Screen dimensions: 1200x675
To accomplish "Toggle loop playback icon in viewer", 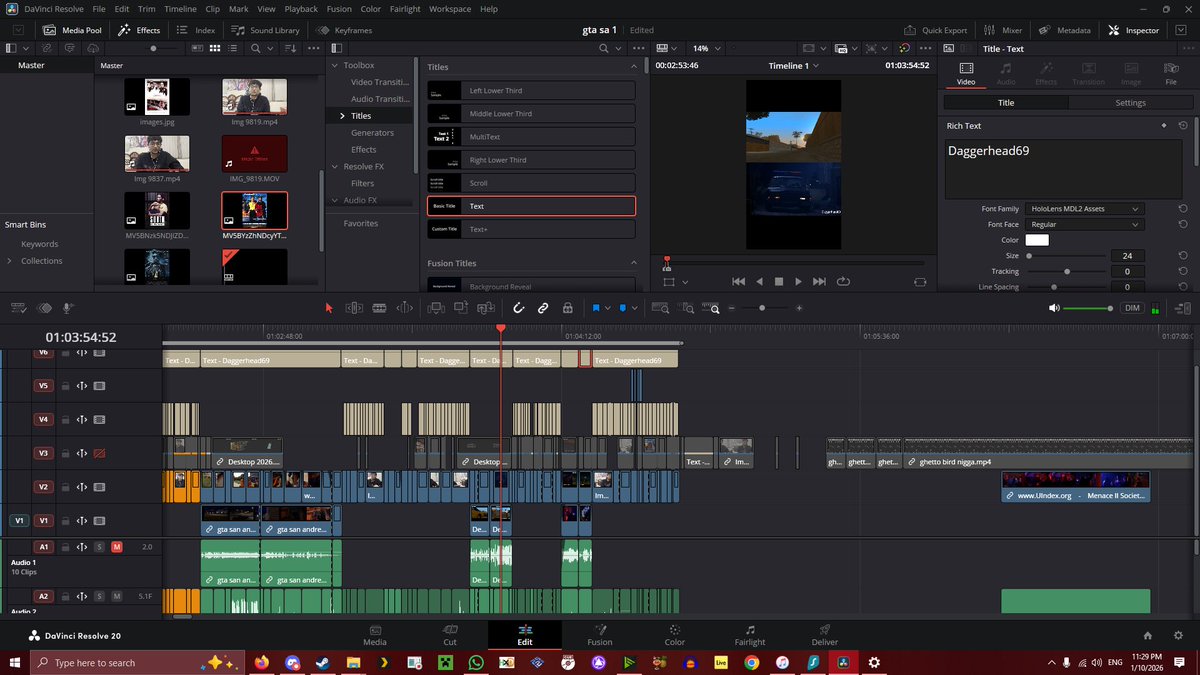I will point(843,282).
